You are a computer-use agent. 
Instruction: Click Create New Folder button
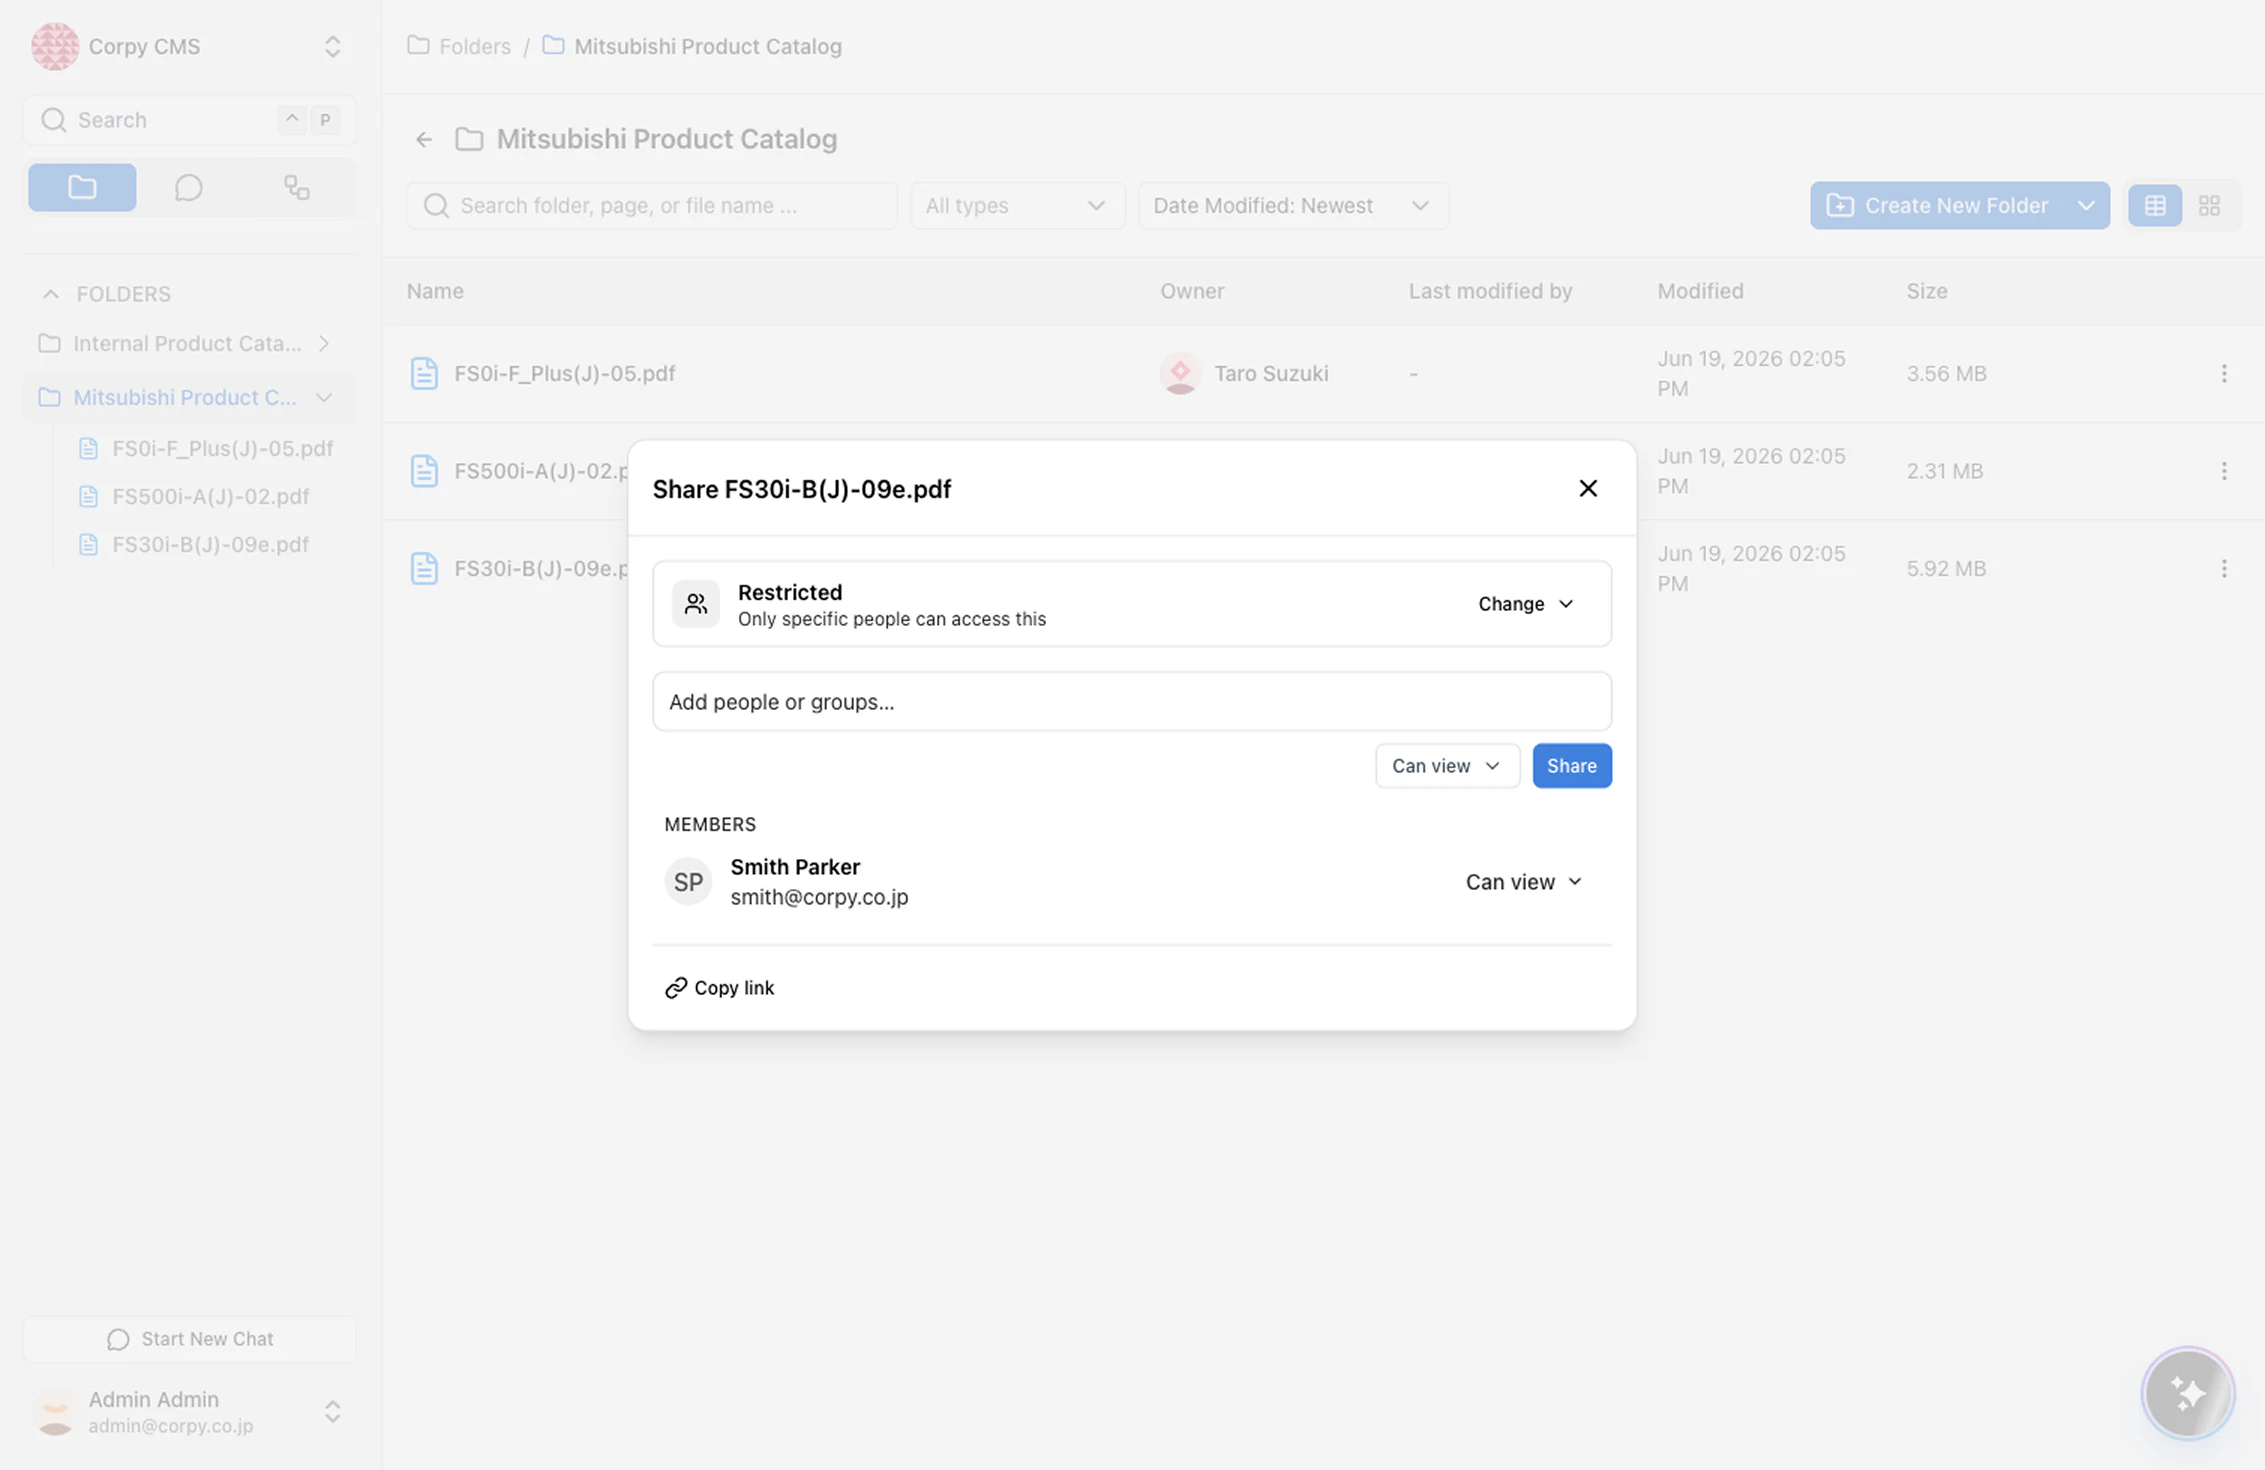[x=1938, y=205]
